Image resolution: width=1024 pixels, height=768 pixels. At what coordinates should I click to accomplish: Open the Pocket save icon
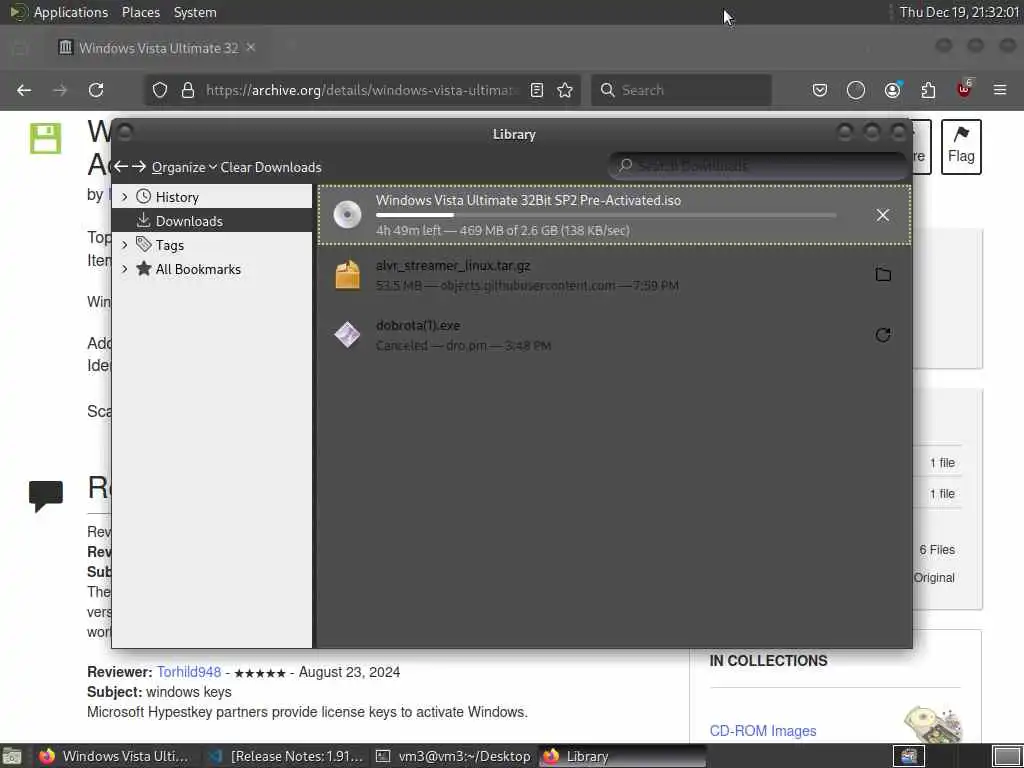point(820,90)
